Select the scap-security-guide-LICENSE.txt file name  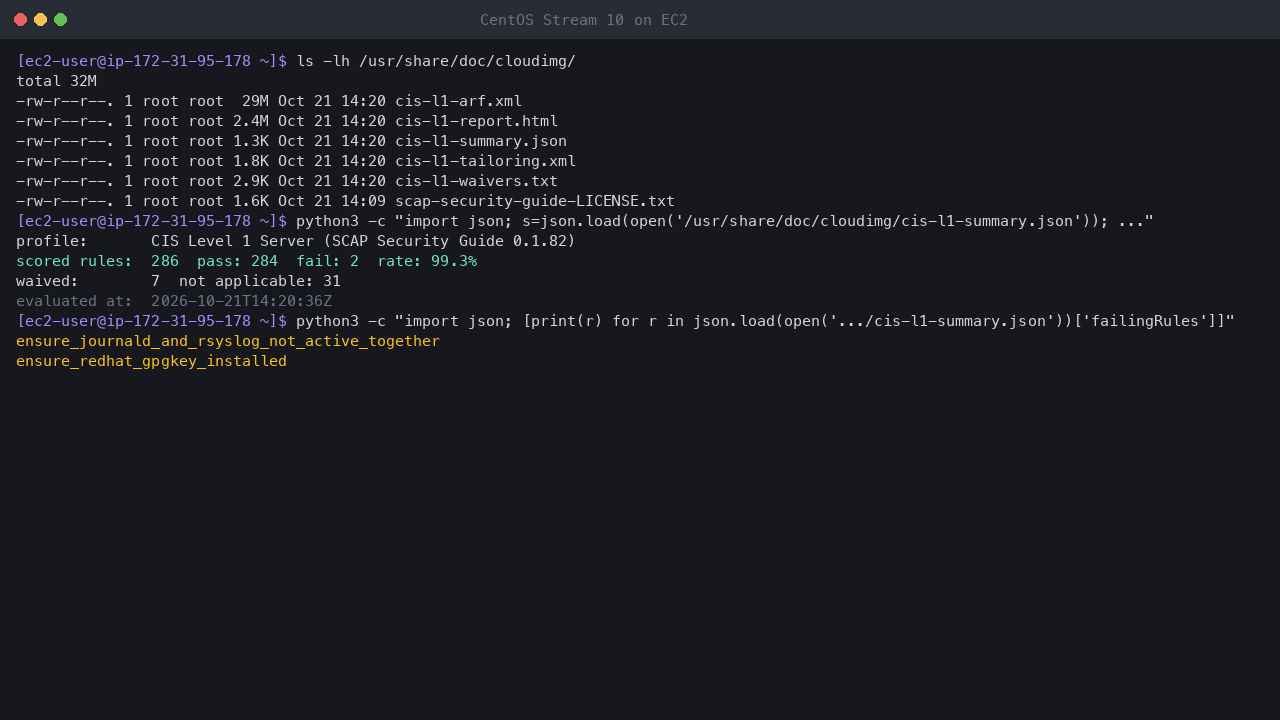point(535,201)
